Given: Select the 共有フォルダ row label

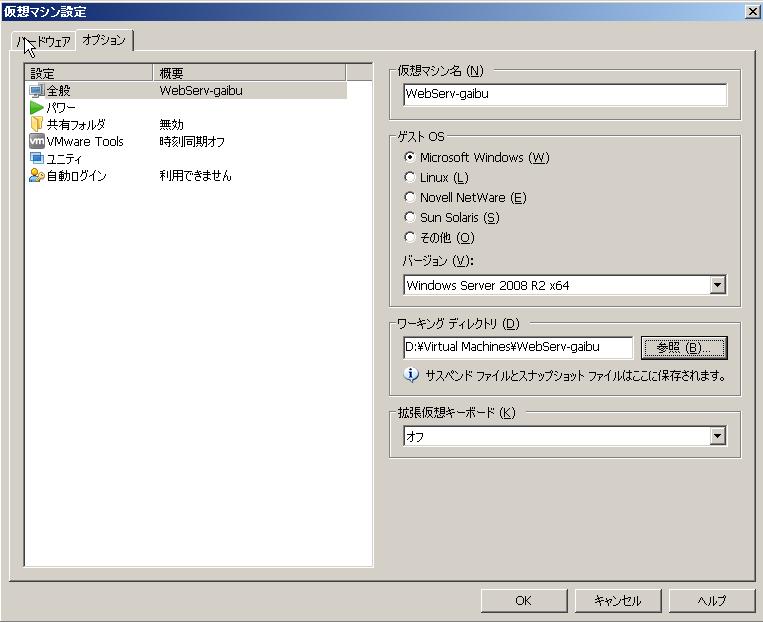Looking at the screenshot, I should click(x=76, y=125).
